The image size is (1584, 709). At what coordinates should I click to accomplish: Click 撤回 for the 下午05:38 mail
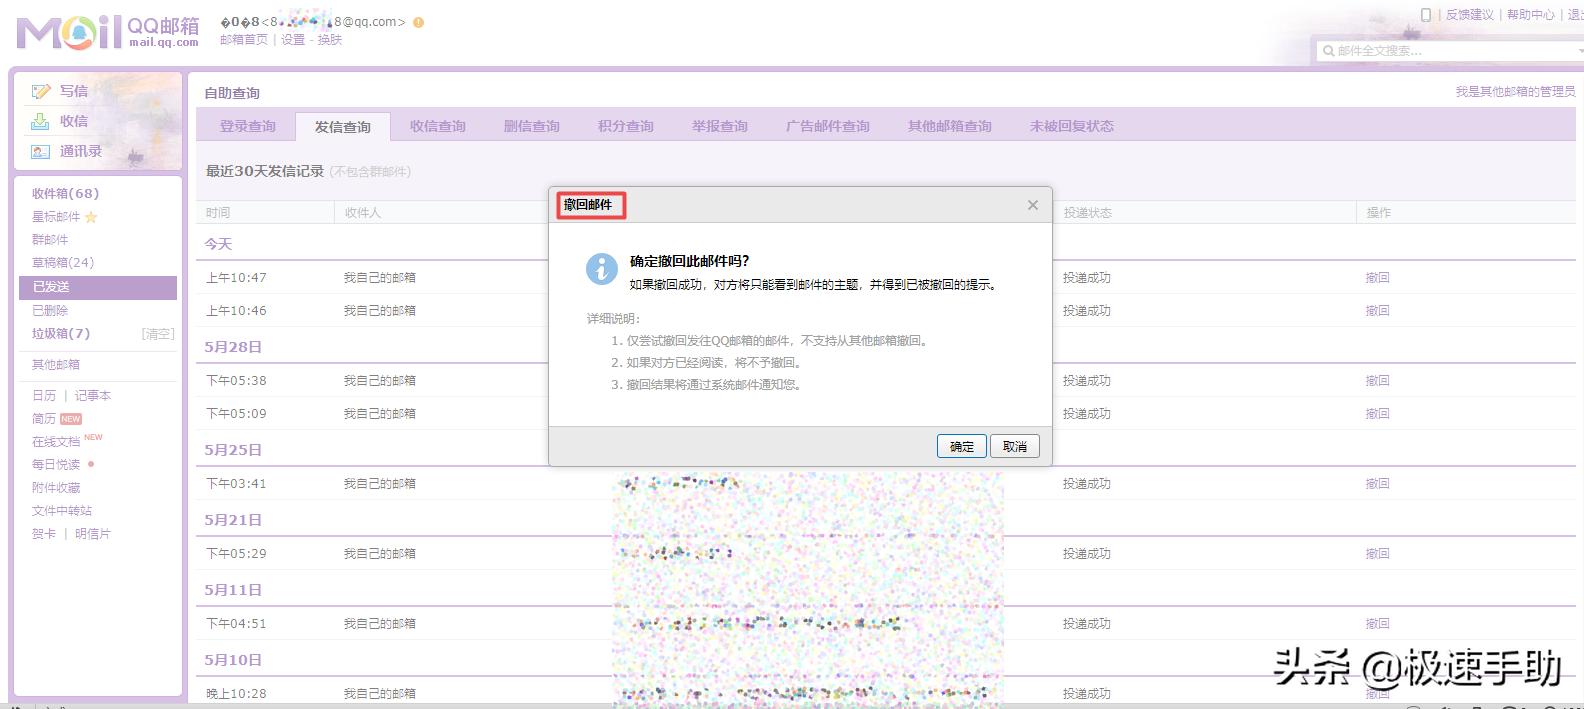point(1378,381)
